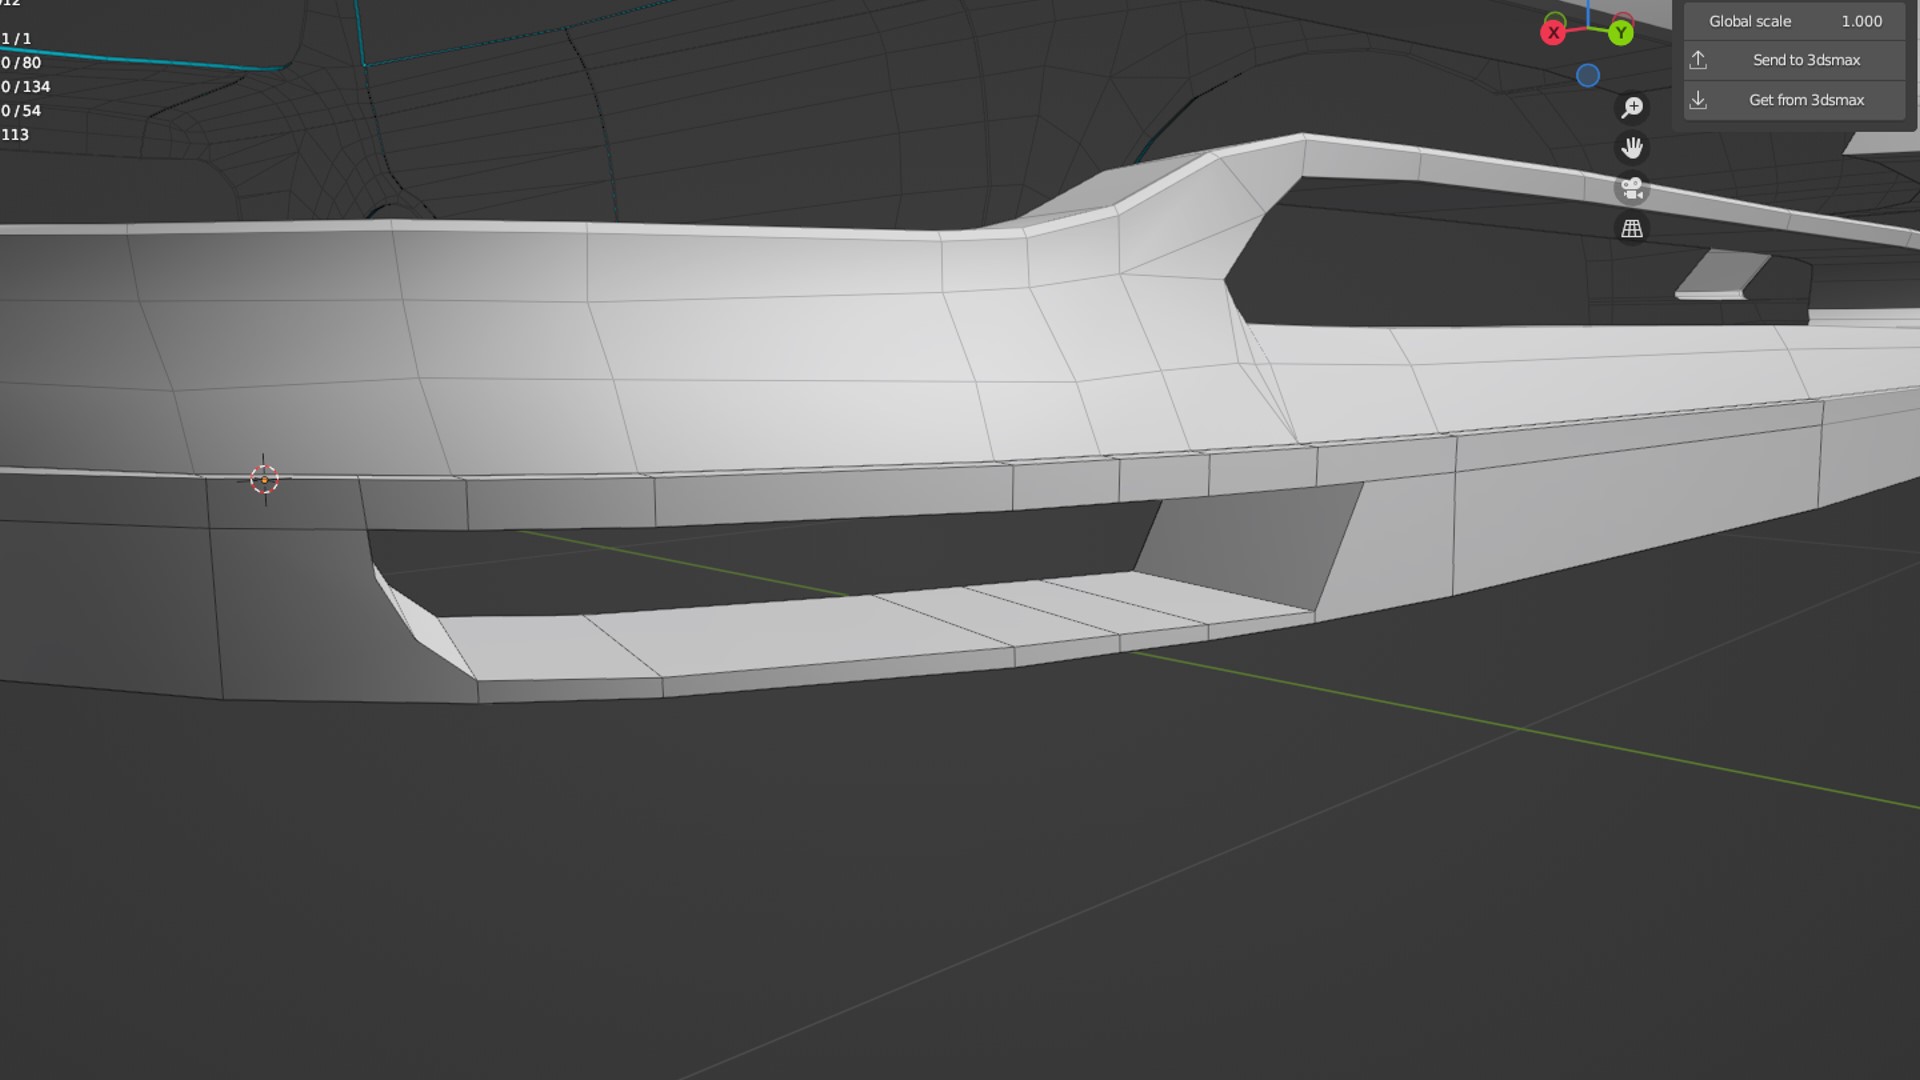Click the blue negative Z gizmo circle
Screen dimensions: 1920x1080
coord(1588,76)
